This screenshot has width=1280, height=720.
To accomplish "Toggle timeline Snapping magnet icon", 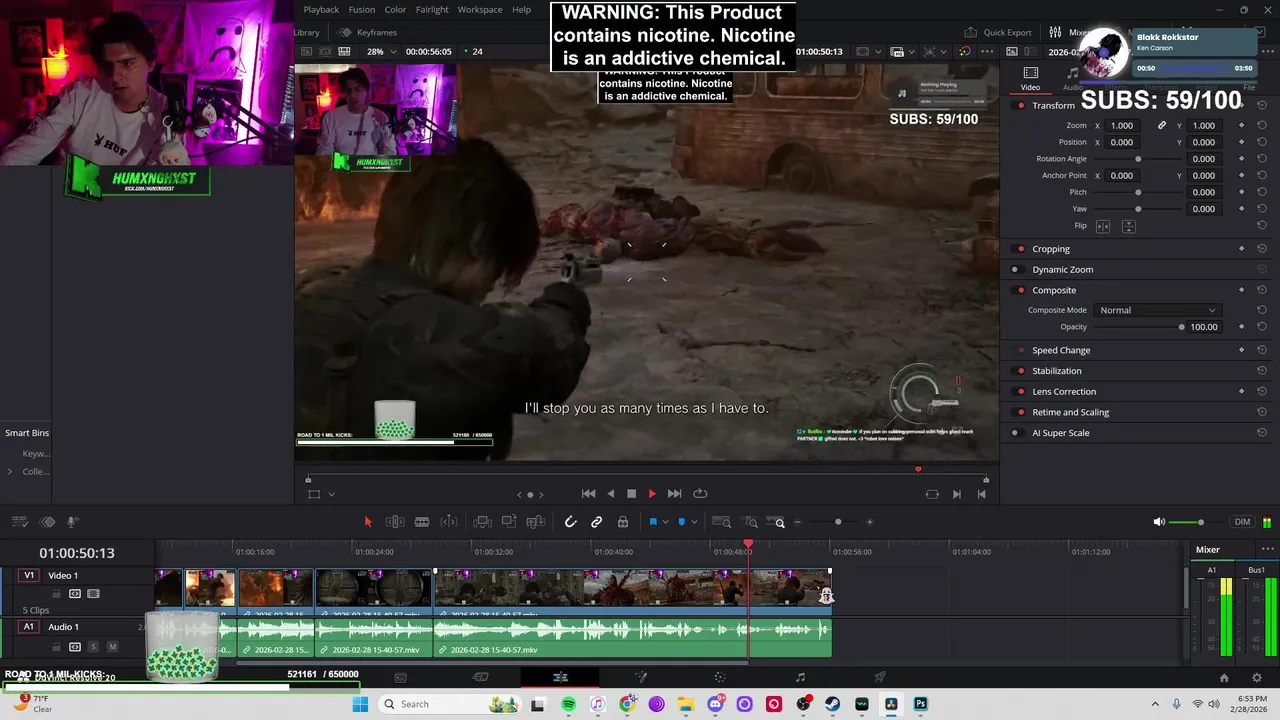I will pyautogui.click(x=570, y=522).
